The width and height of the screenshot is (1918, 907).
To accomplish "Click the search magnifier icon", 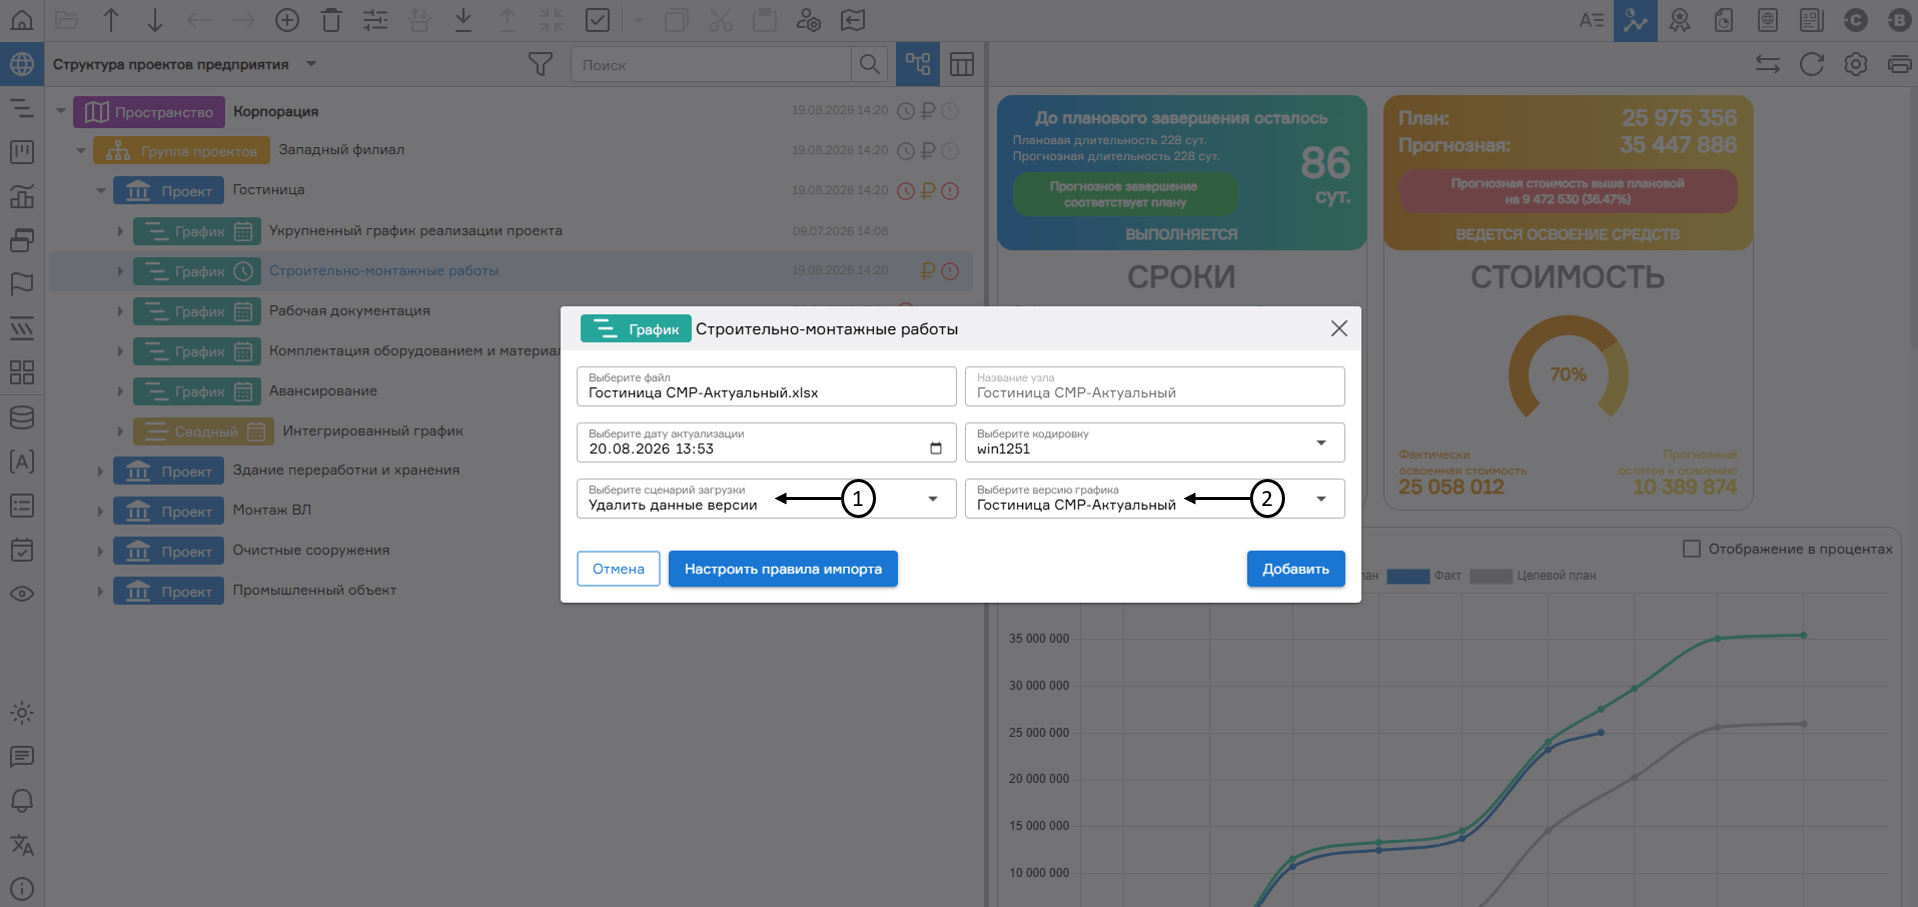I will pos(870,64).
